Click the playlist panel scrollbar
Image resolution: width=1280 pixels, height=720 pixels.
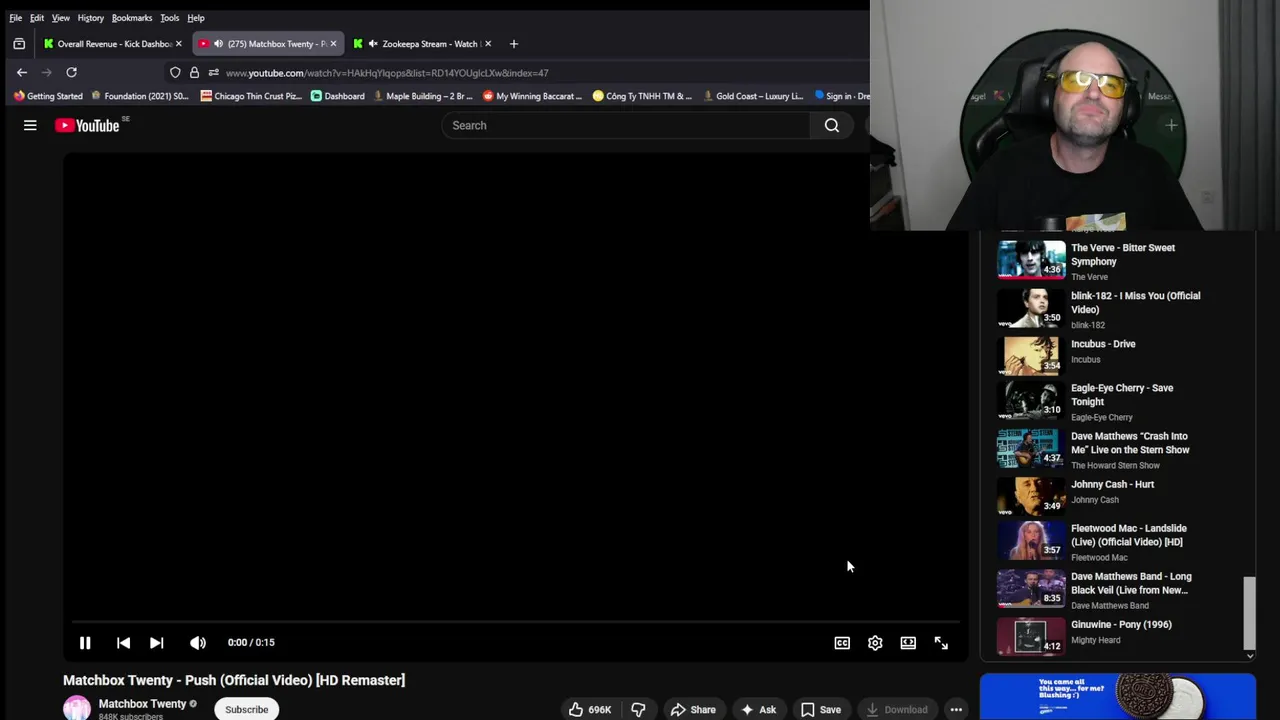click(x=1249, y=612)
